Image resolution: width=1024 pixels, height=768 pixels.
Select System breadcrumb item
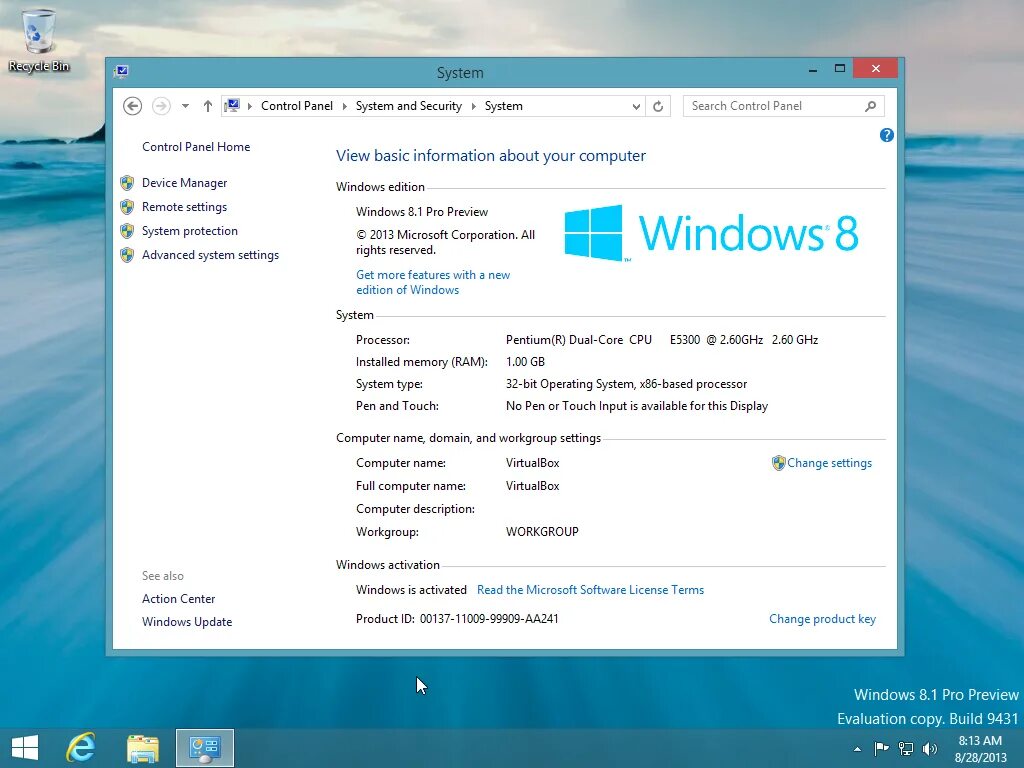tap(504, 106)
